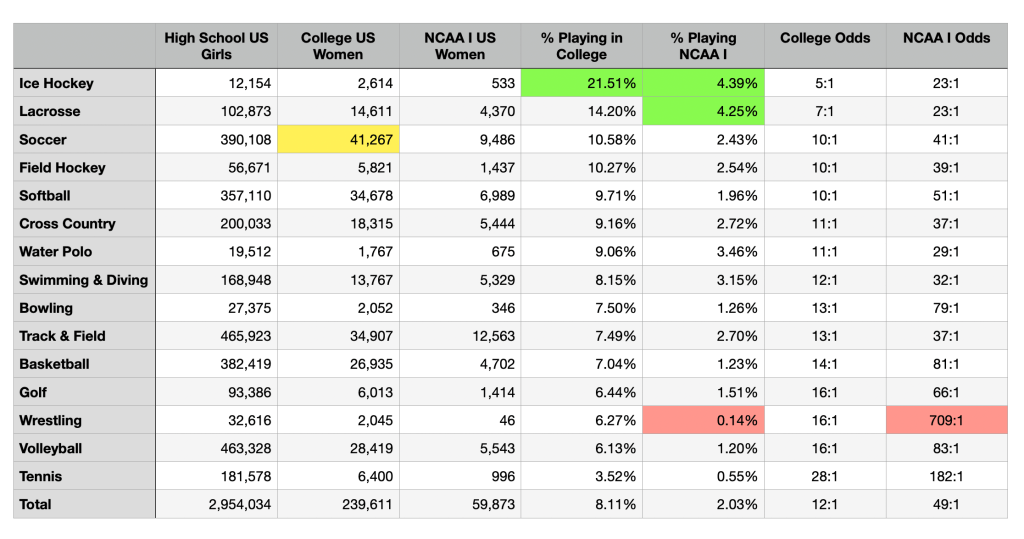This screenshot has height=539, width=1024.
Task: Click the Tennis 182:1 NCAA I odds cell
Action: (946, 476)
